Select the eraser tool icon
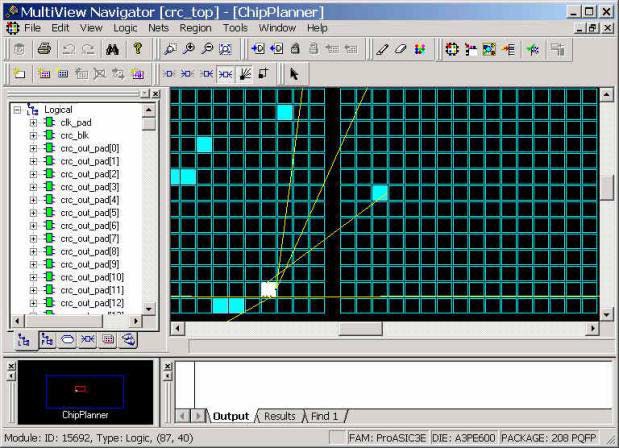Viewport: 619px width, 448px height. 400,49
